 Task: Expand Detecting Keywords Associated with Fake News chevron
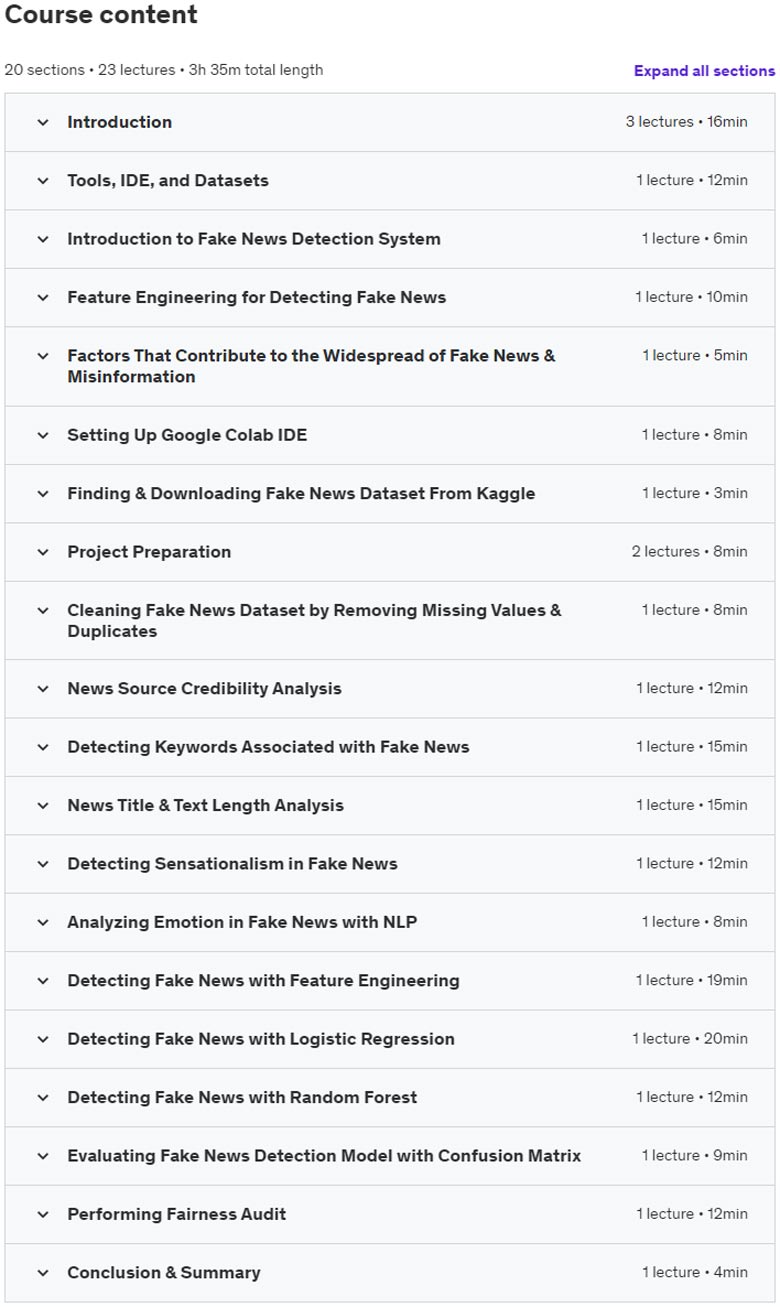pos(43,747)
